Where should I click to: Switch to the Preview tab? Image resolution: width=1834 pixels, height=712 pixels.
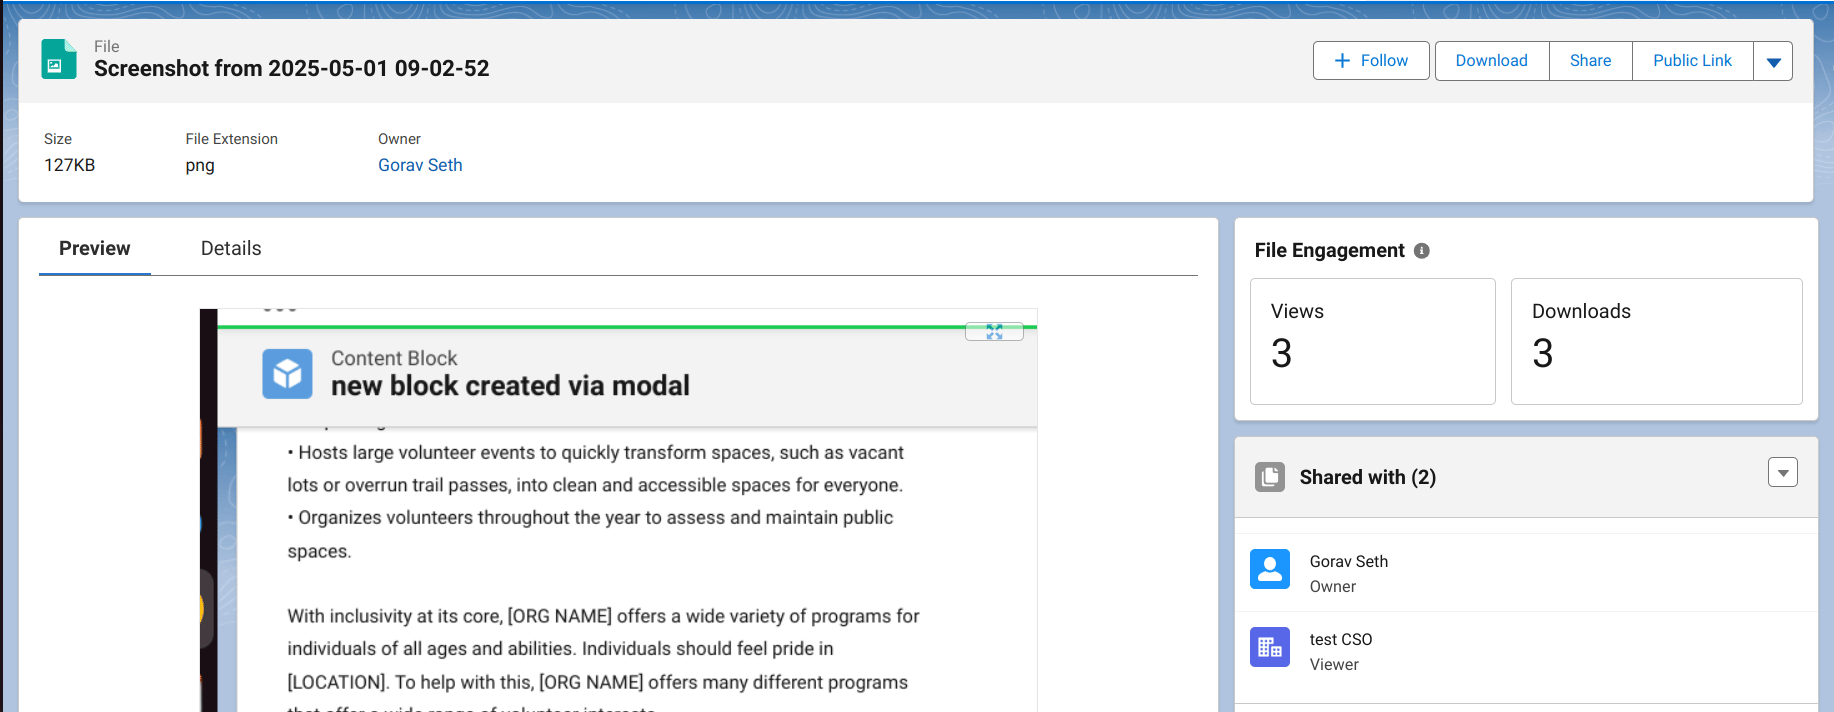[94, 249]
